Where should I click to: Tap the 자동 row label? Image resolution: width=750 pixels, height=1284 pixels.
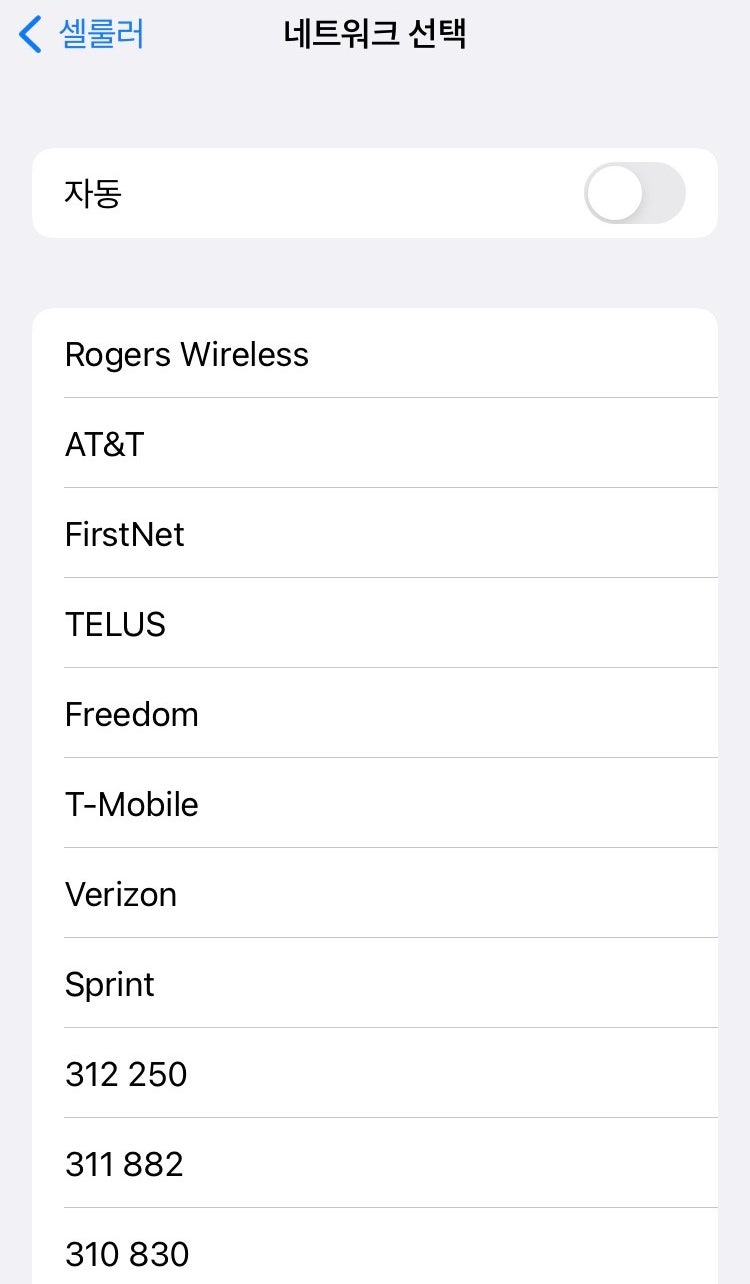pyautogui.click(x=93, y=193)
